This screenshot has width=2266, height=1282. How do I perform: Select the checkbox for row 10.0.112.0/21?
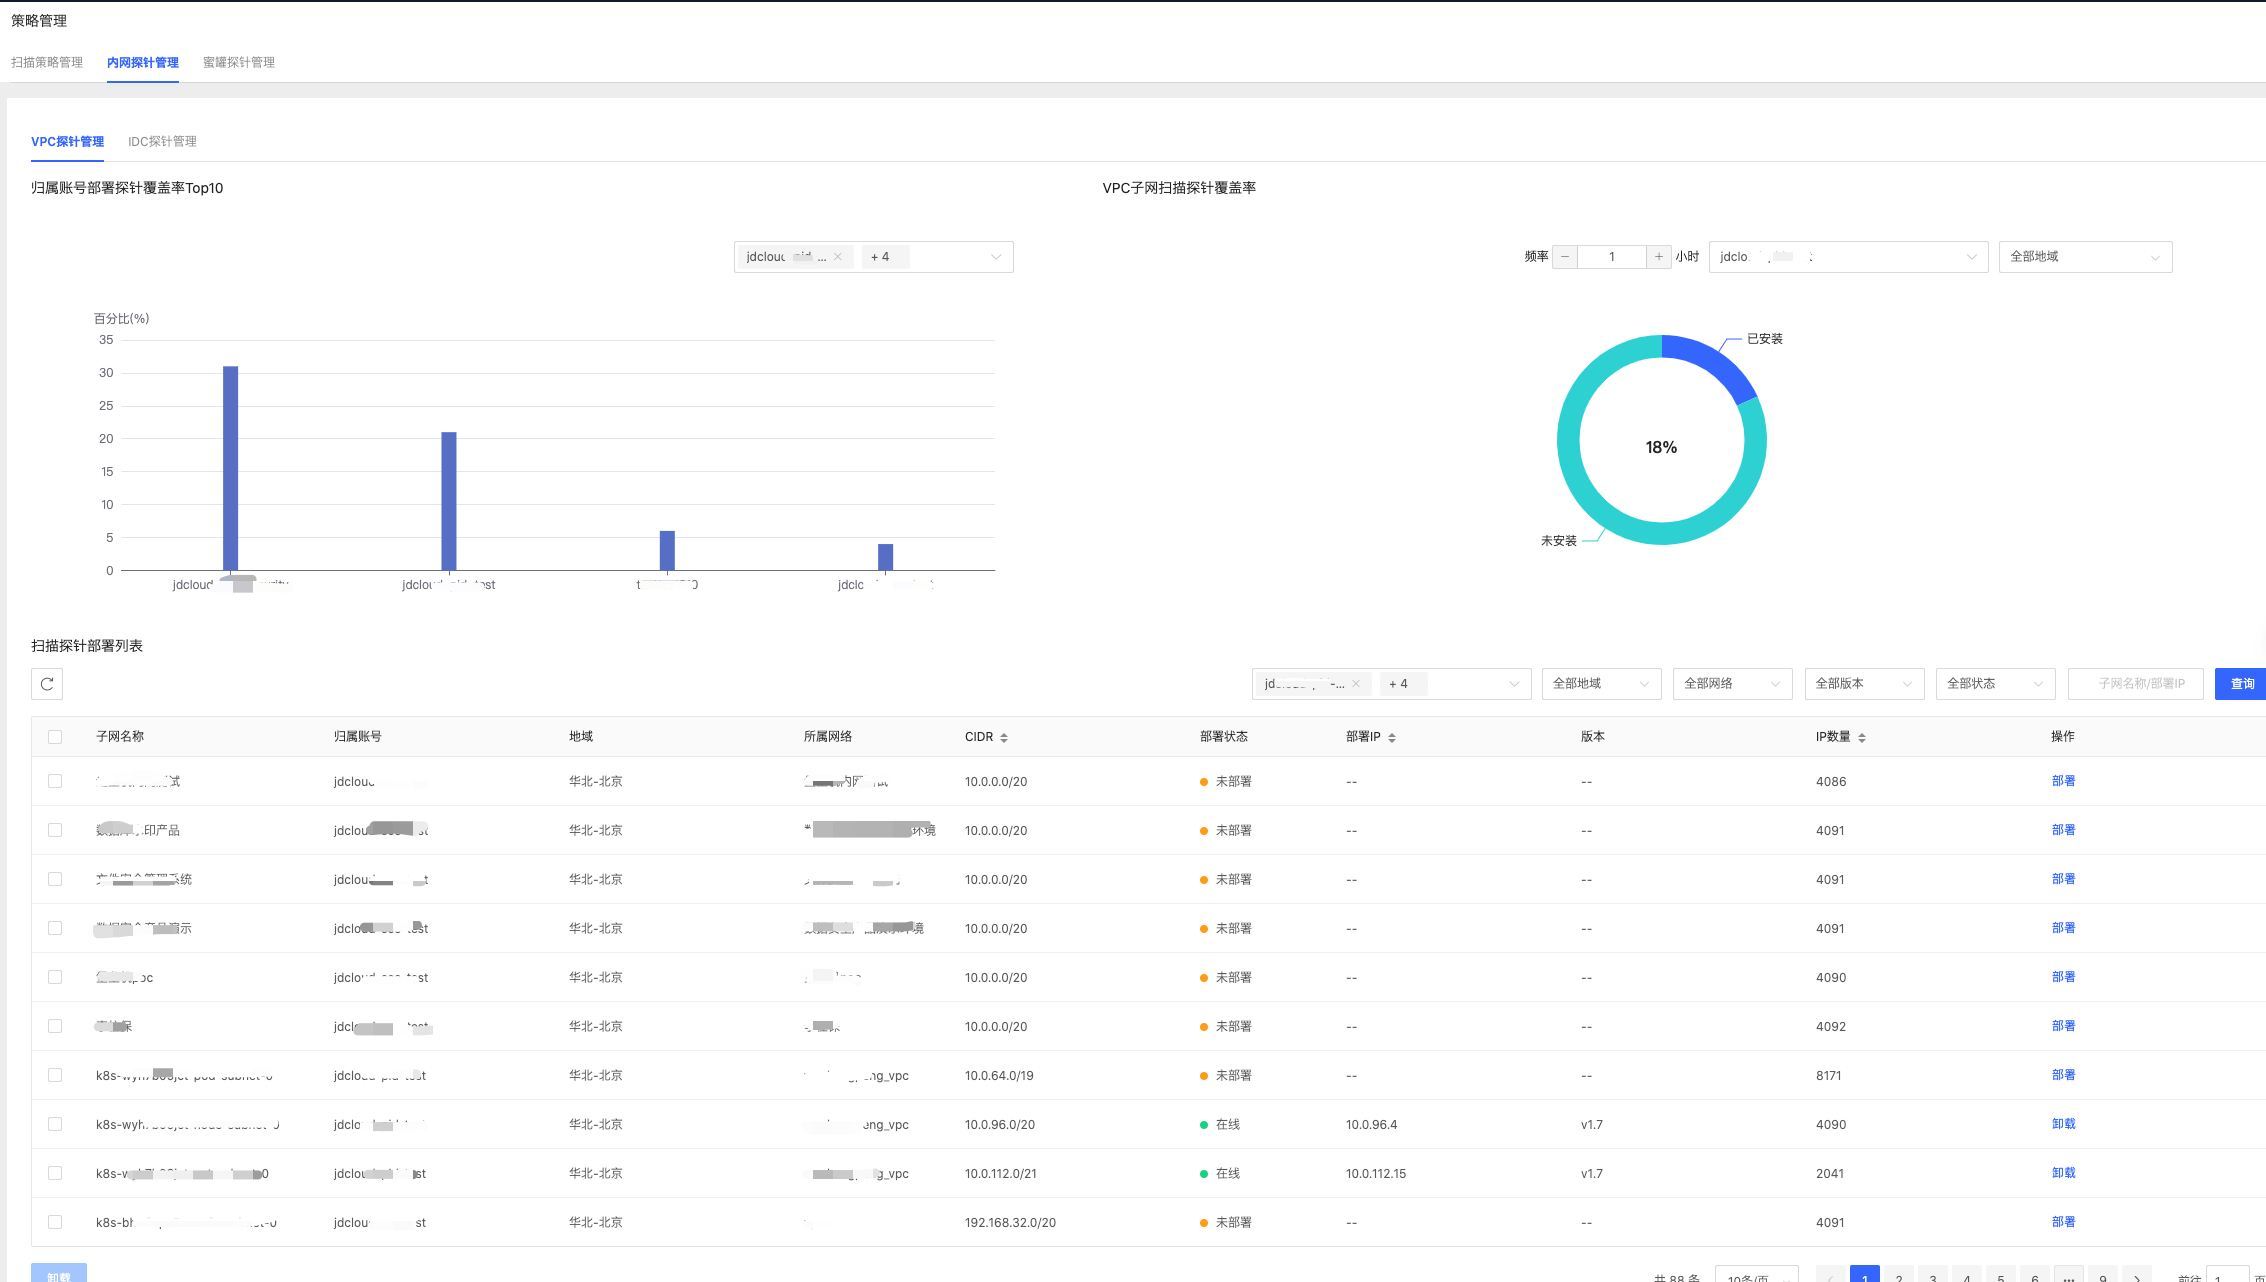coord(55,1173)
